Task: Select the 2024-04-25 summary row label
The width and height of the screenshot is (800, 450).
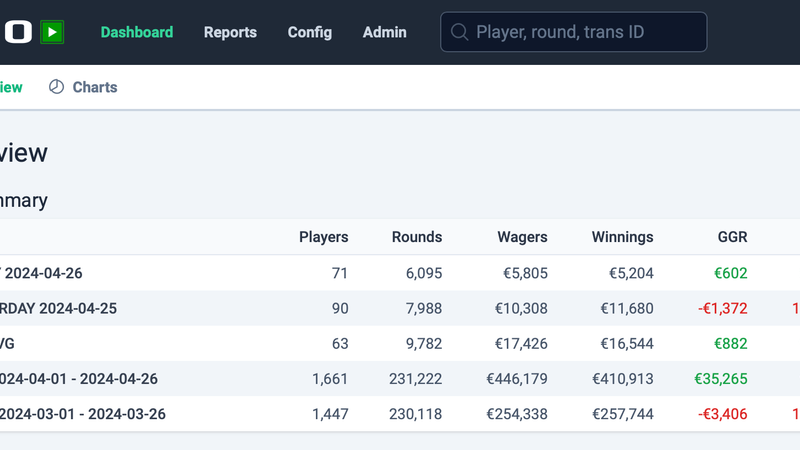Action: point(58,308)
